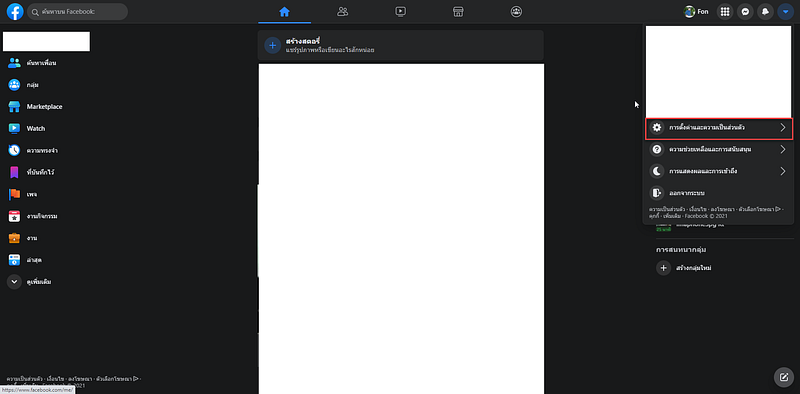Click Ad Choices in left sidebar footer

click(117, 379)
